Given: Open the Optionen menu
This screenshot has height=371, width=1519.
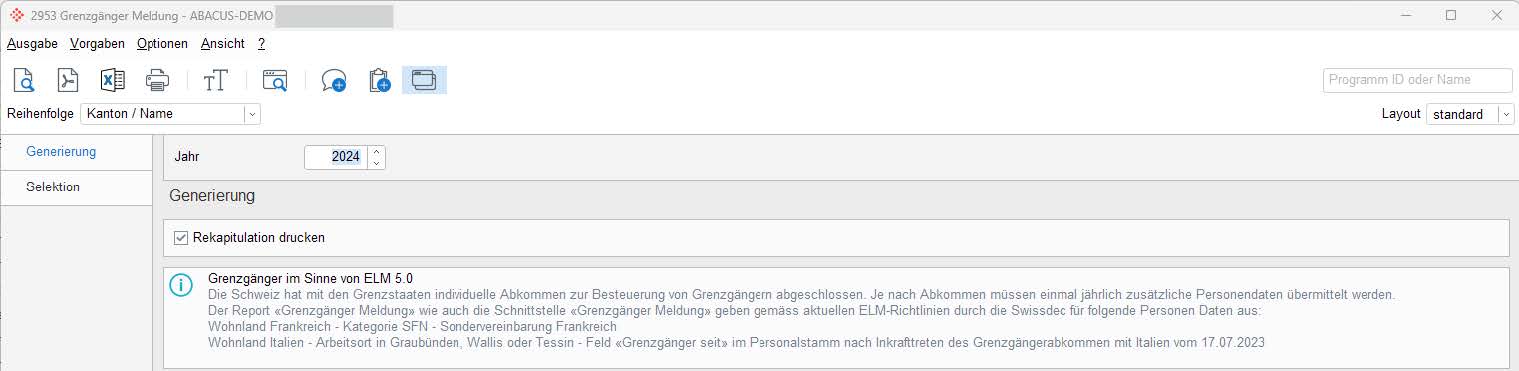Looking at the screenshot, I should coord(162,44).
